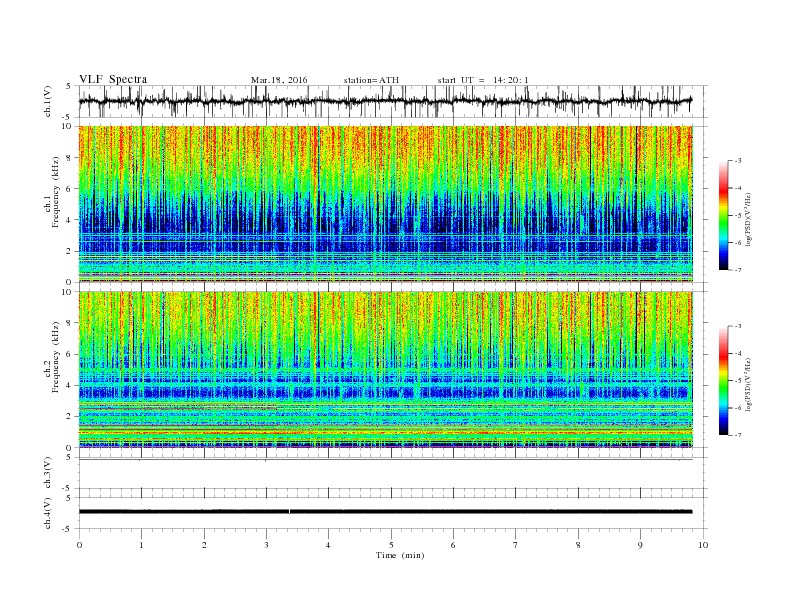The height and width of the screenshot is (612, 792).
Task: Click the ch.2 spectrogram color scale bar
Action: click(x=724, y=381)
